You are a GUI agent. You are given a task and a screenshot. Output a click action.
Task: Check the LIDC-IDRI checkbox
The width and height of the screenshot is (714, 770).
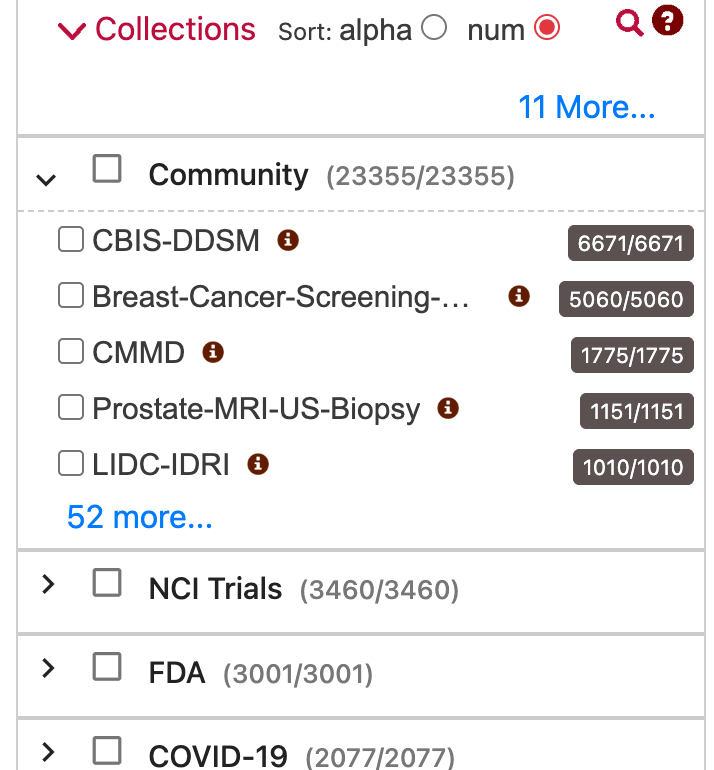click(x=71, y=463)
